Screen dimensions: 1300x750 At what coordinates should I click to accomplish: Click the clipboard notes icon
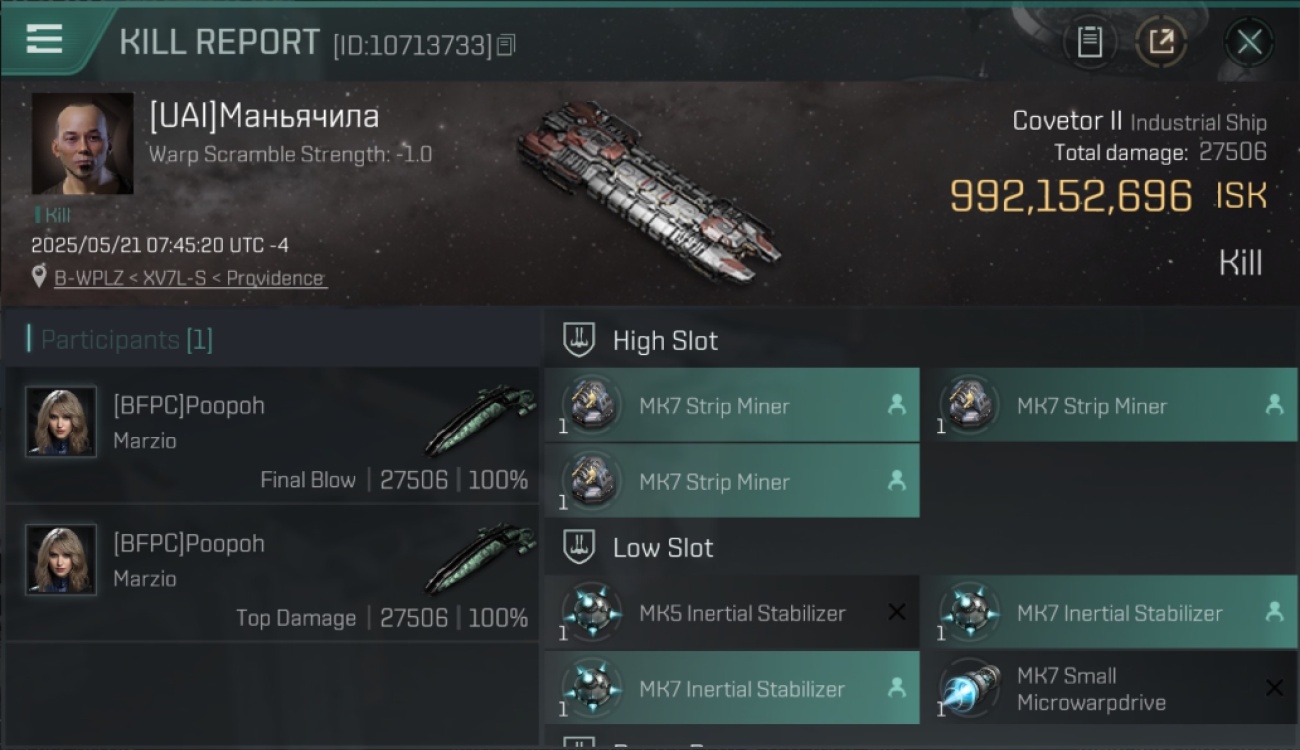point(1089,42)
